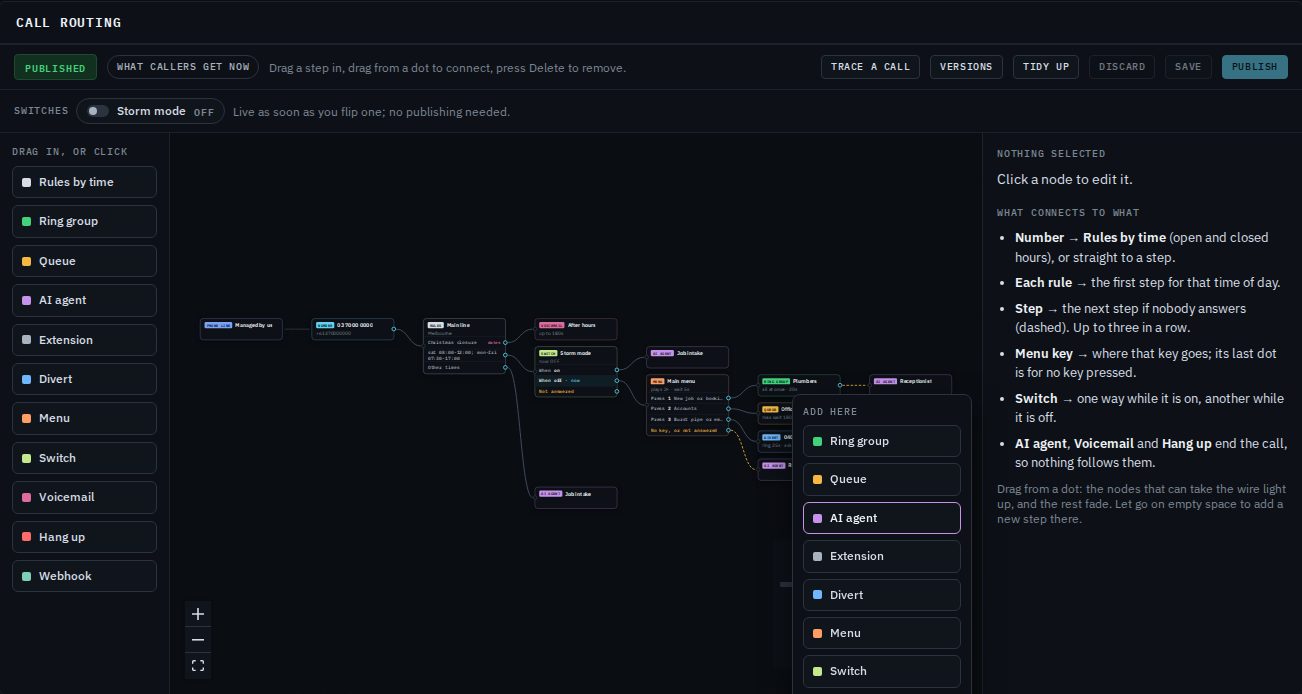Click the Not answered output dot

tap(617, 391)
